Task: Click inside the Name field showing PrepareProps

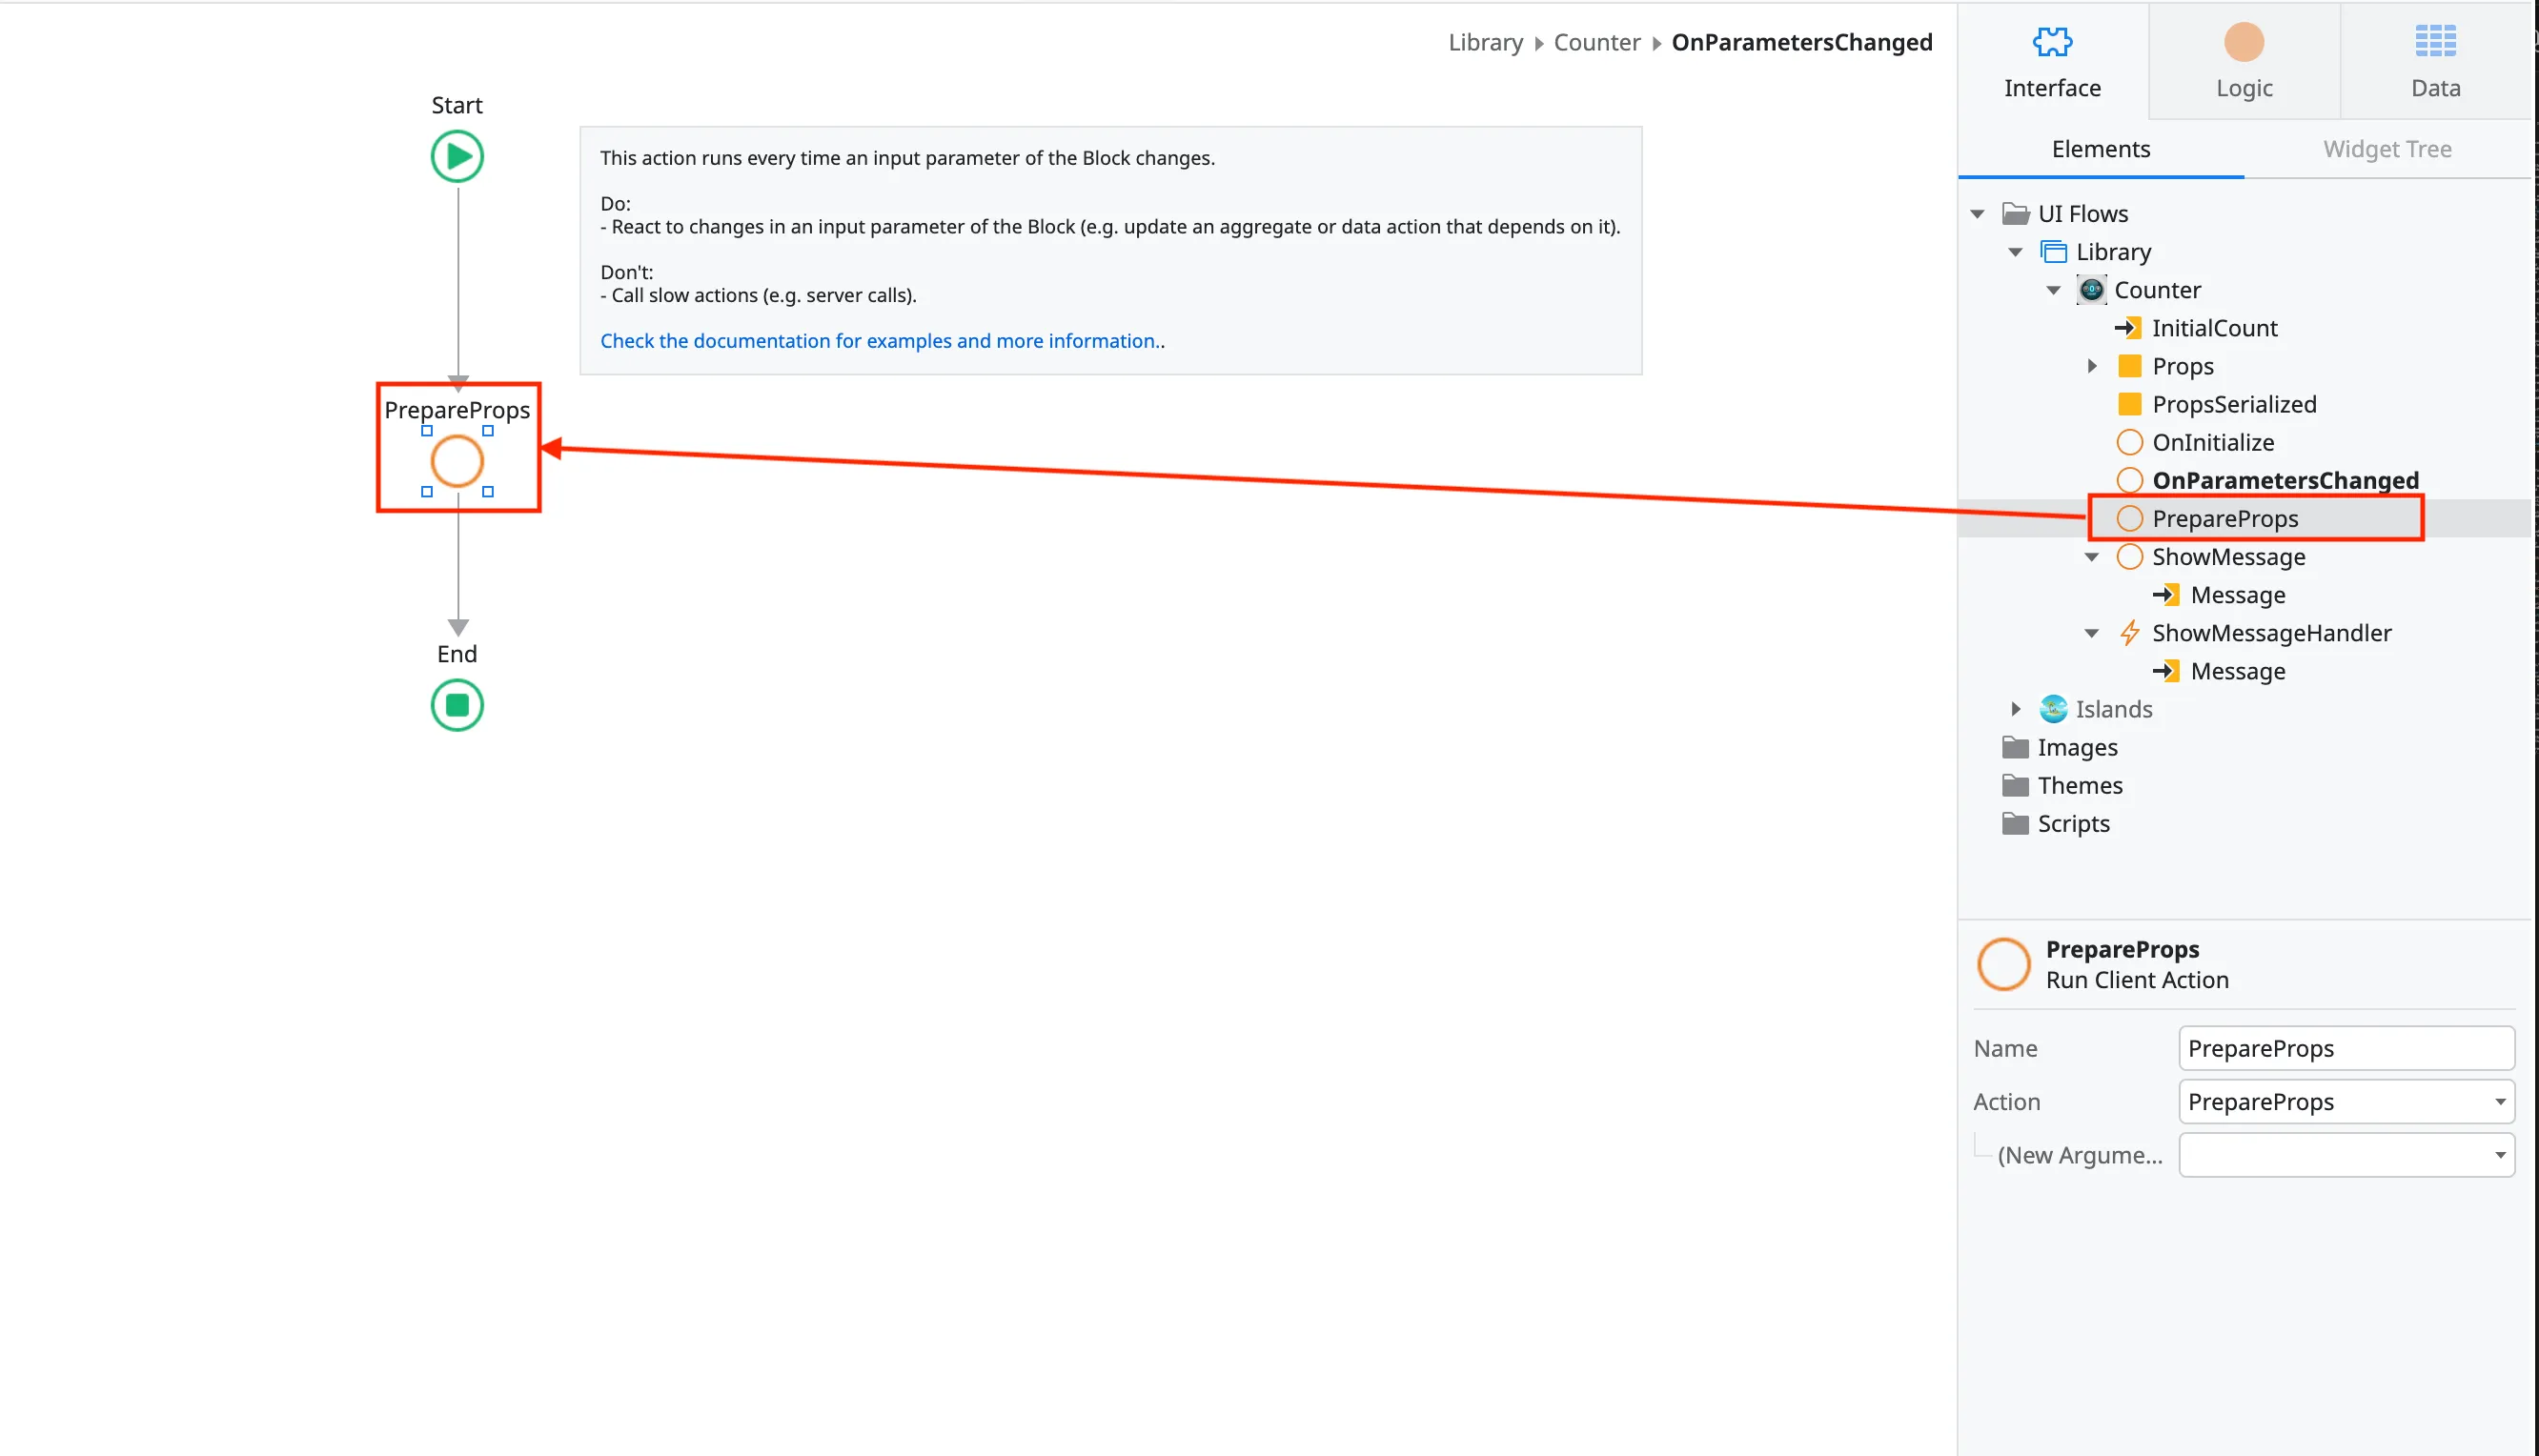Action: [x=2345, y=1047]
